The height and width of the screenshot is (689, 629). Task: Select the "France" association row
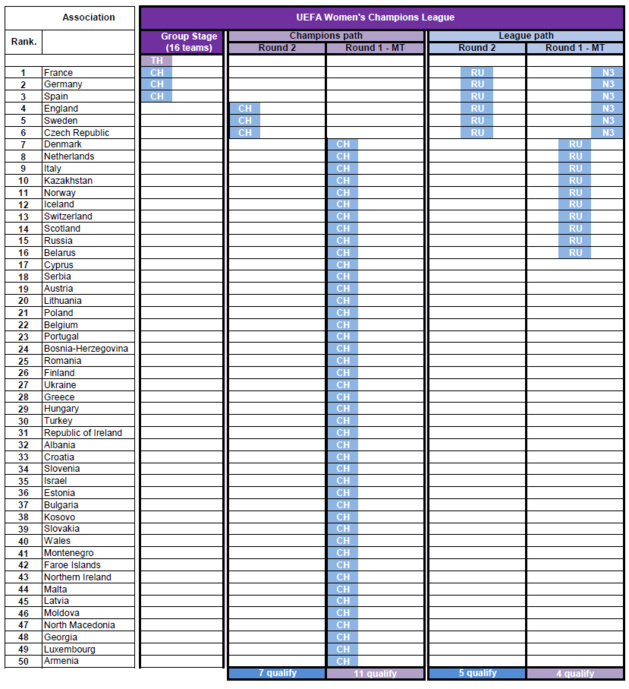point(70,73)
